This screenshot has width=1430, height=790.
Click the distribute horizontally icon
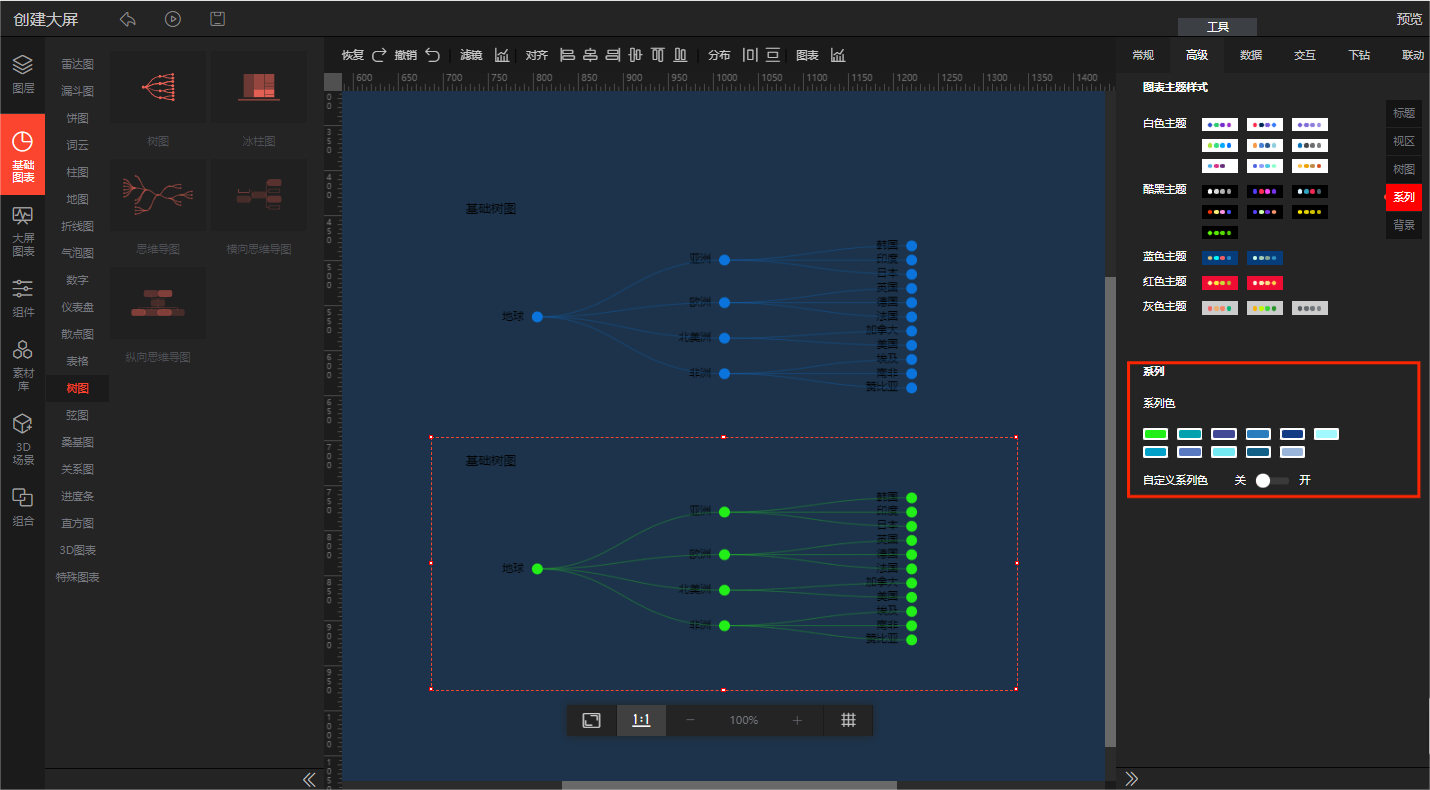(750, 55)
